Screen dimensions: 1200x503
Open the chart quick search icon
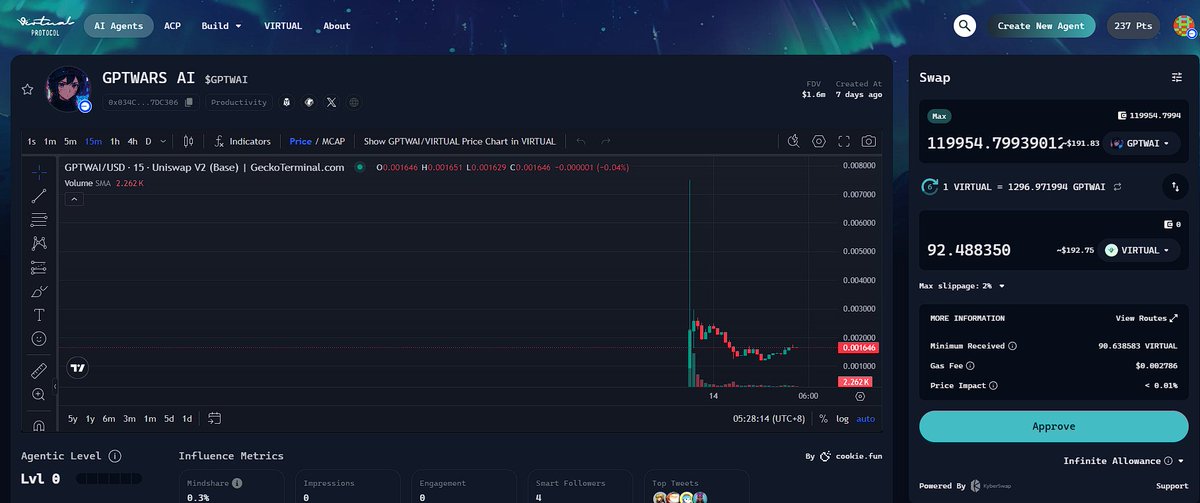click(793, 141)
